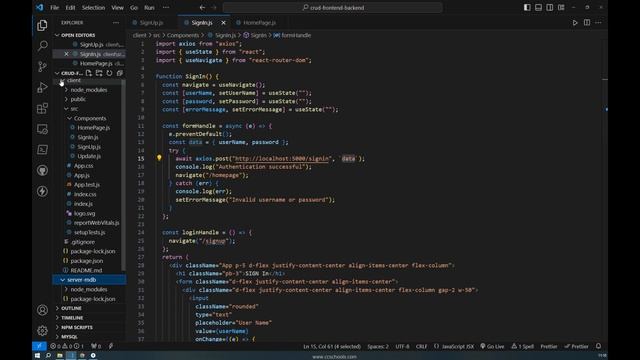The height and width of the screenshot is (360, 640).
Task: Click the explorer file tree scrollbar
Action: click(123, 176)
